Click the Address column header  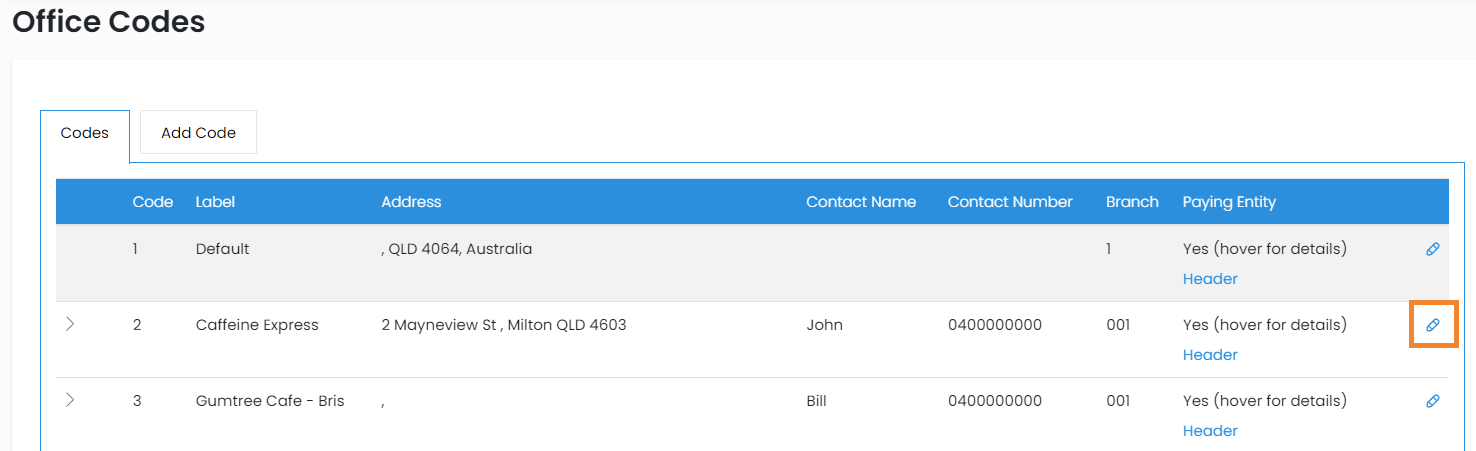[x=411, y=202]
